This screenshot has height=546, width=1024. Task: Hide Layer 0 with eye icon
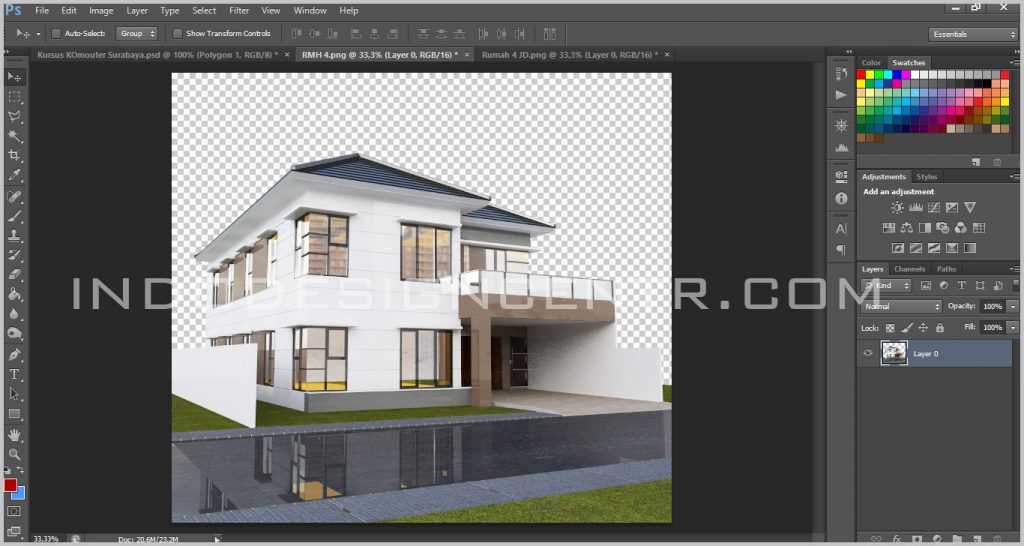click(x=868, y=353)
